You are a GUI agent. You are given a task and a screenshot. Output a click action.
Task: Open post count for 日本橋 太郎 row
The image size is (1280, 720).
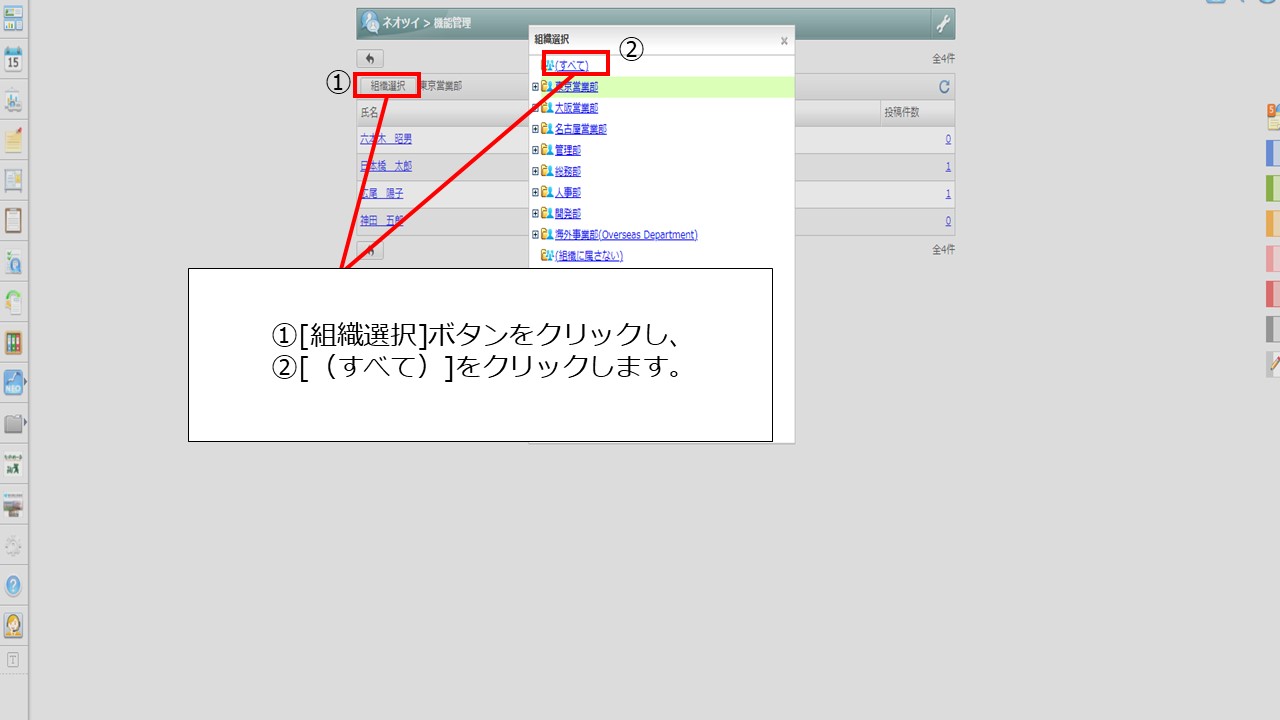pos(948,166)
